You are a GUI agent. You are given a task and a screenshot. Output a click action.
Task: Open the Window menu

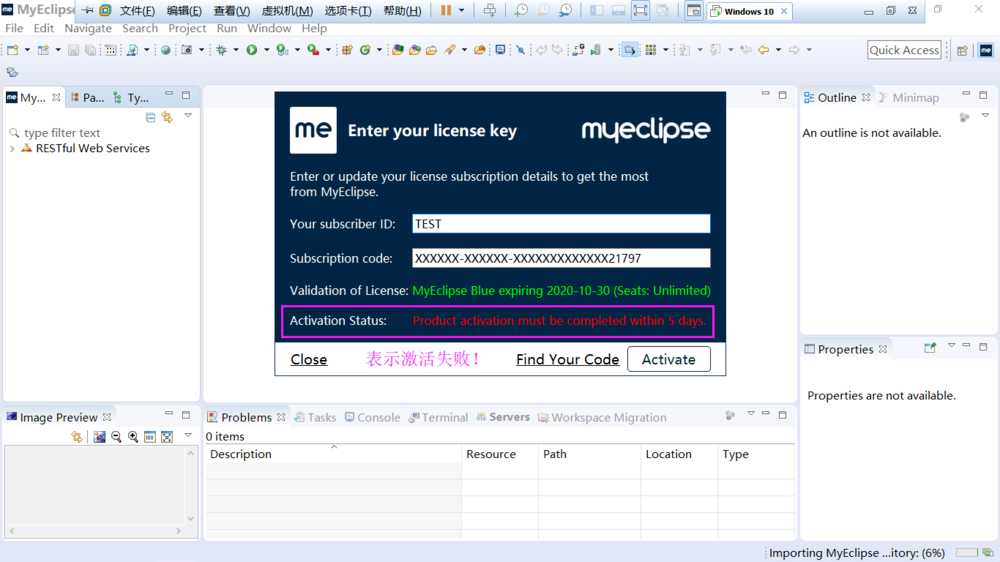(269, 28)
